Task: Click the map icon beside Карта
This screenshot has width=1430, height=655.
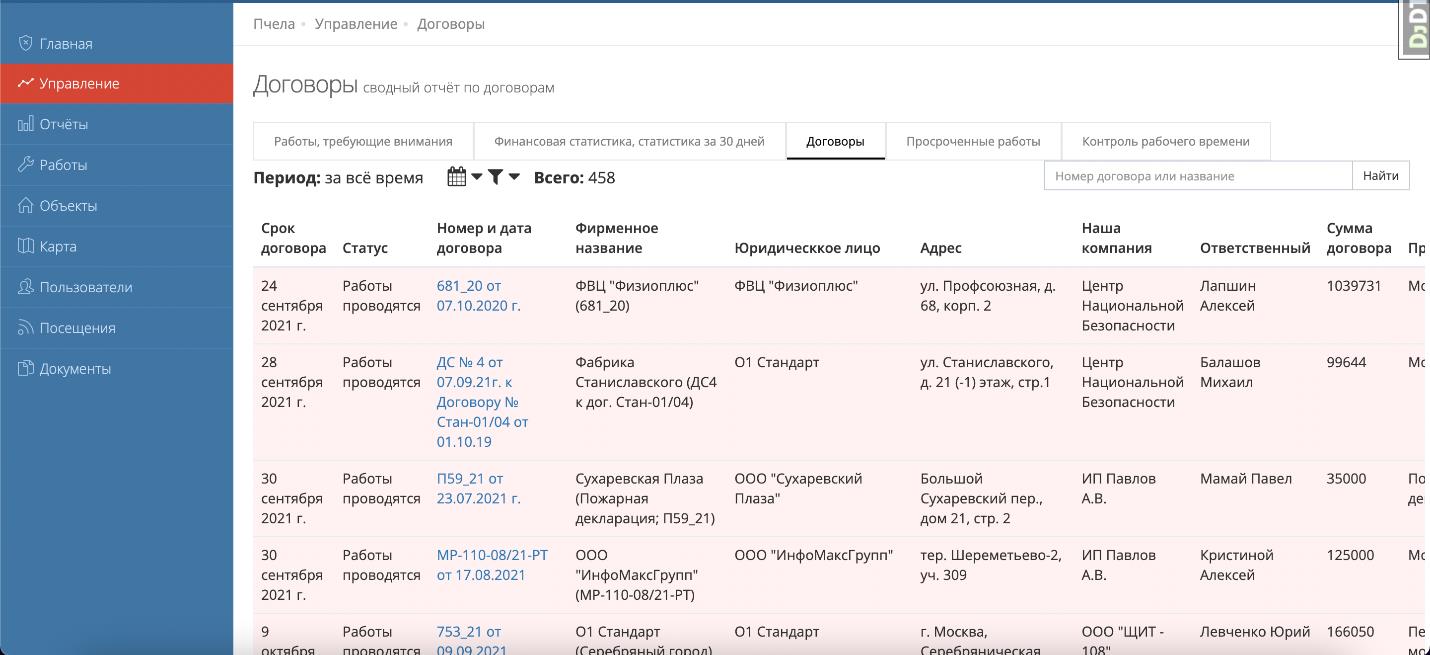Action: [x=26, y=246]
